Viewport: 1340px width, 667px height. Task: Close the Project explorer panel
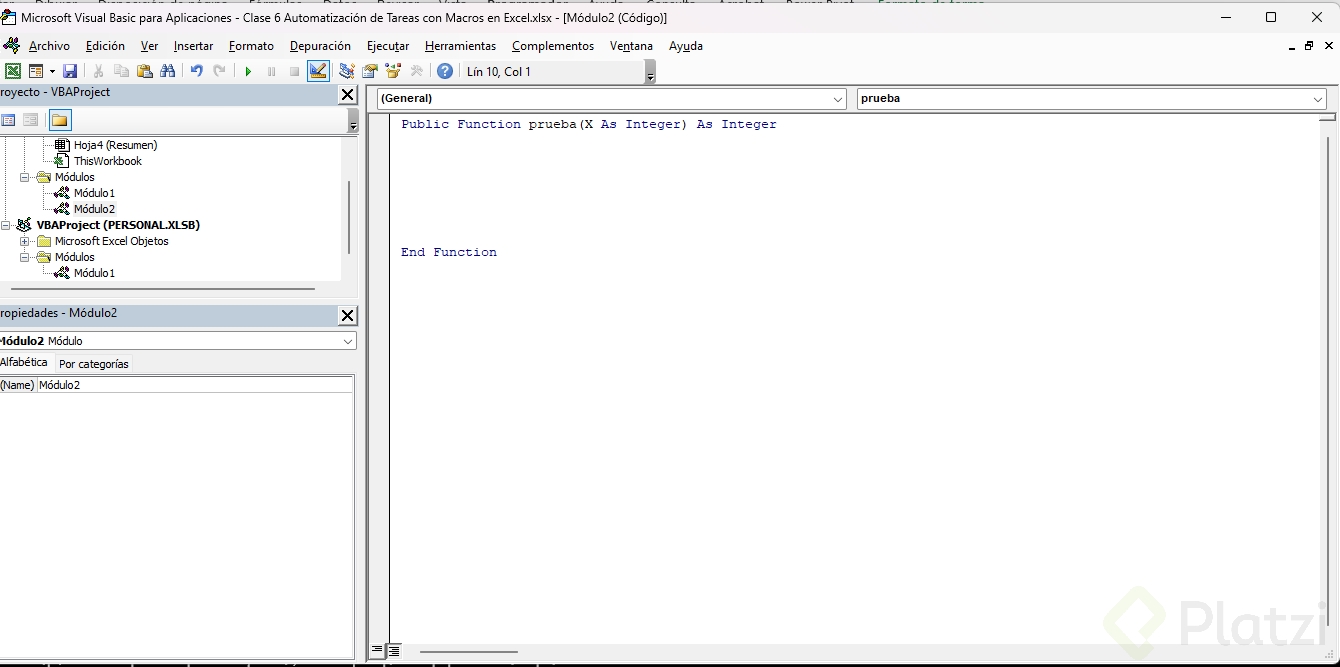(347, 95)
